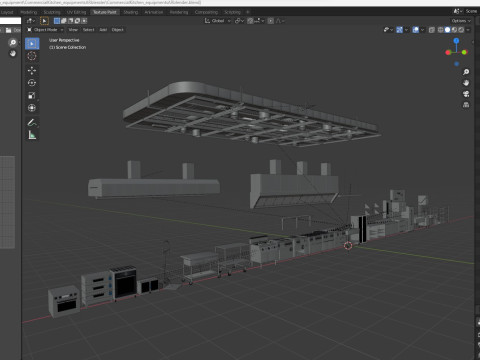Choose the Subtract selection mode icon
Viewport: 480px width, 360px height.
pos(71,21)
